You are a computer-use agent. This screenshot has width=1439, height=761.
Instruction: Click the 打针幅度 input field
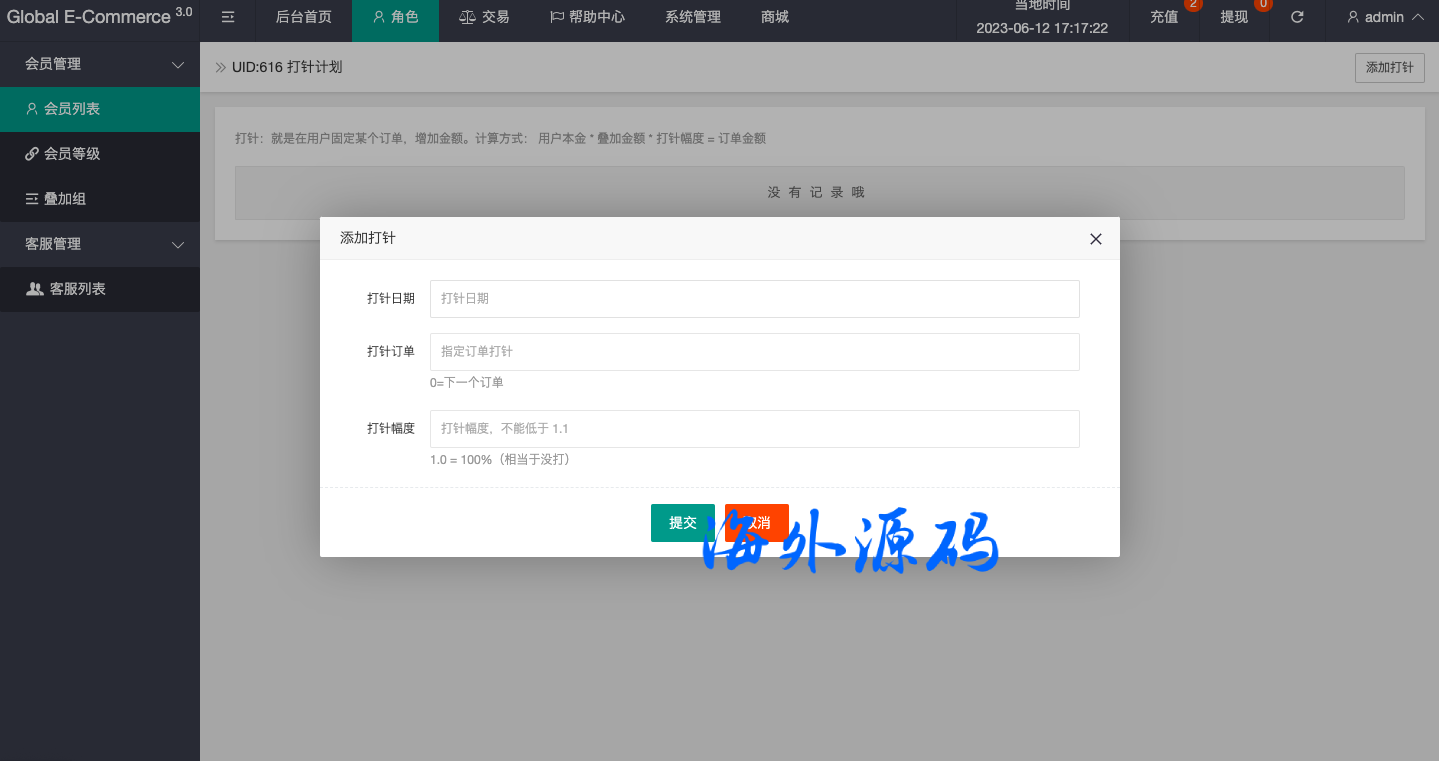point(754,429)
